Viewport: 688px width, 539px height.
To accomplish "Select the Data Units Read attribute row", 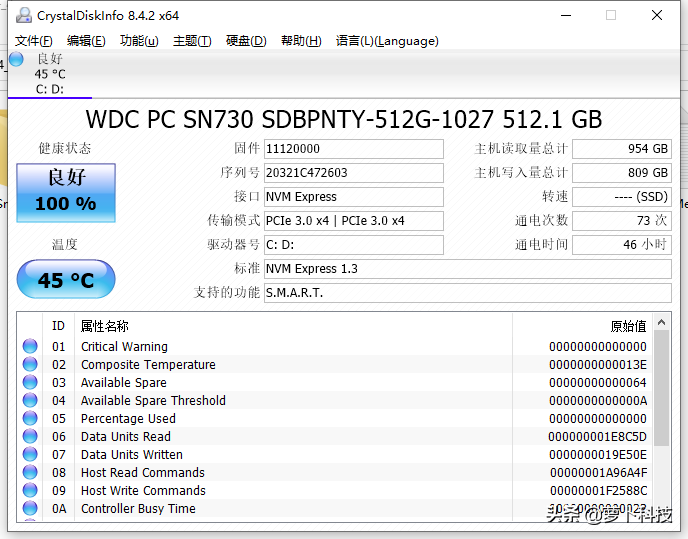I will pyautogui.click(x=335, y=436).
